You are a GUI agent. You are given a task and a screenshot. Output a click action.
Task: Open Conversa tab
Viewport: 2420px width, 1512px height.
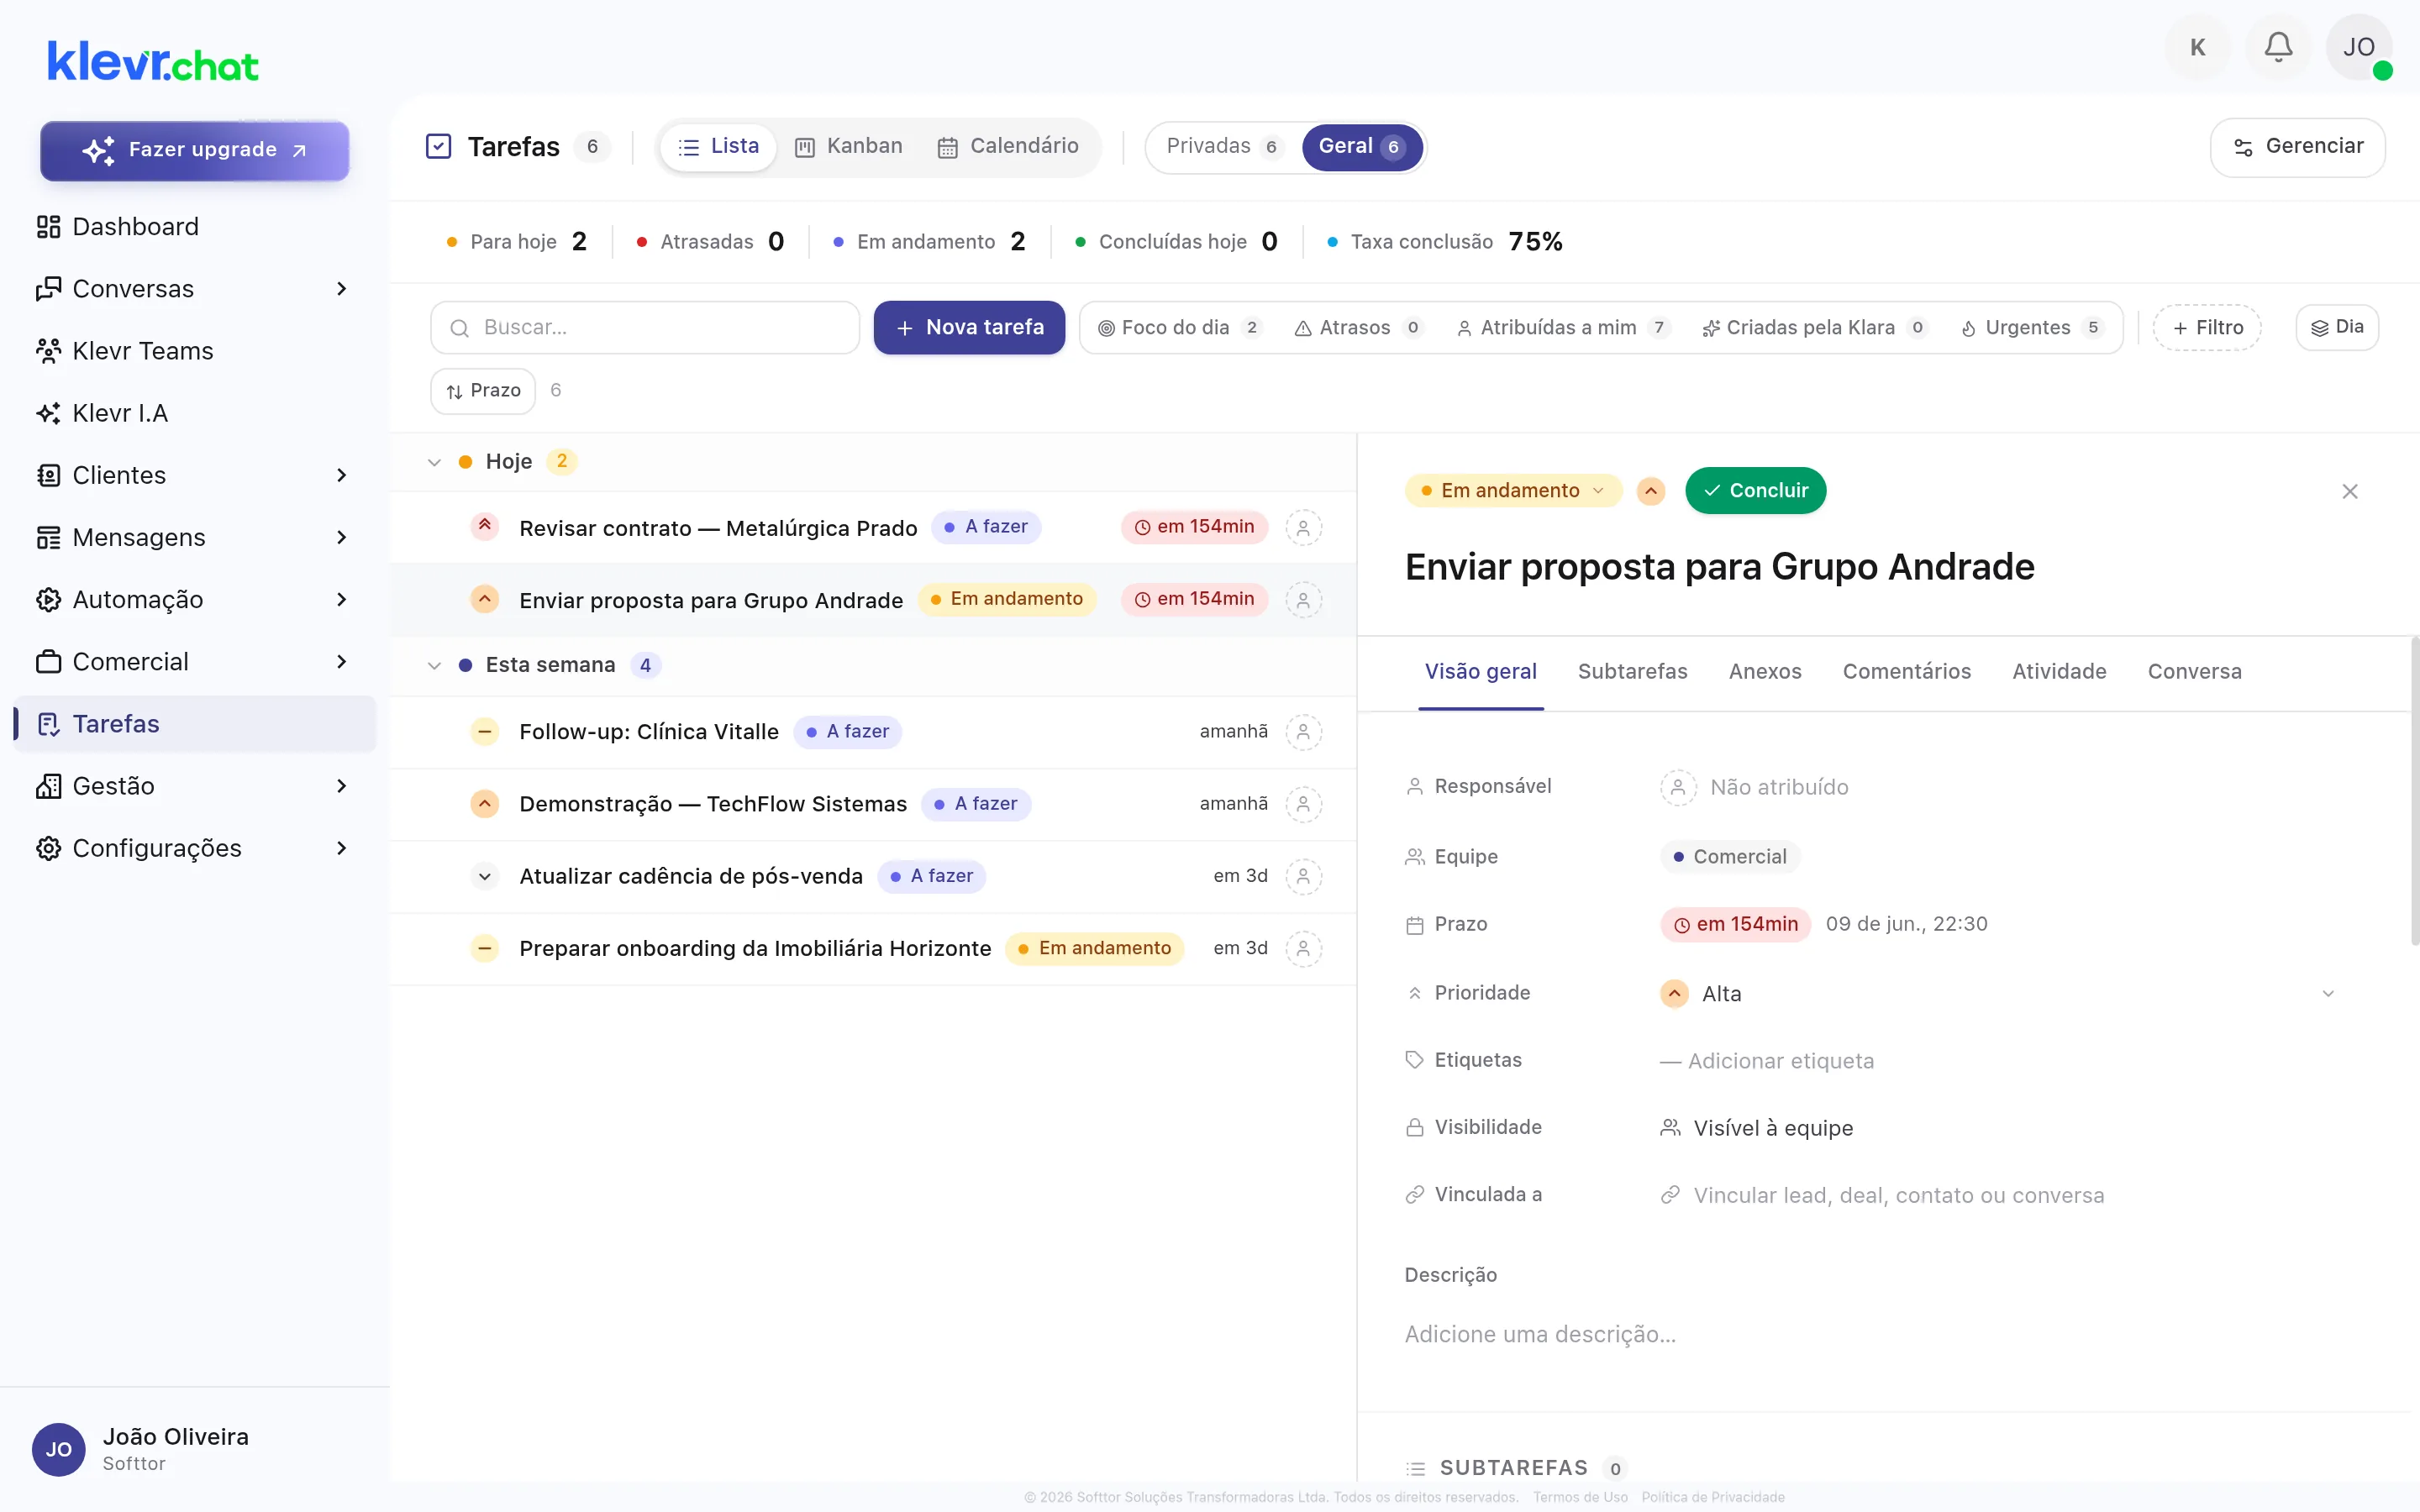click(2194, 672)
